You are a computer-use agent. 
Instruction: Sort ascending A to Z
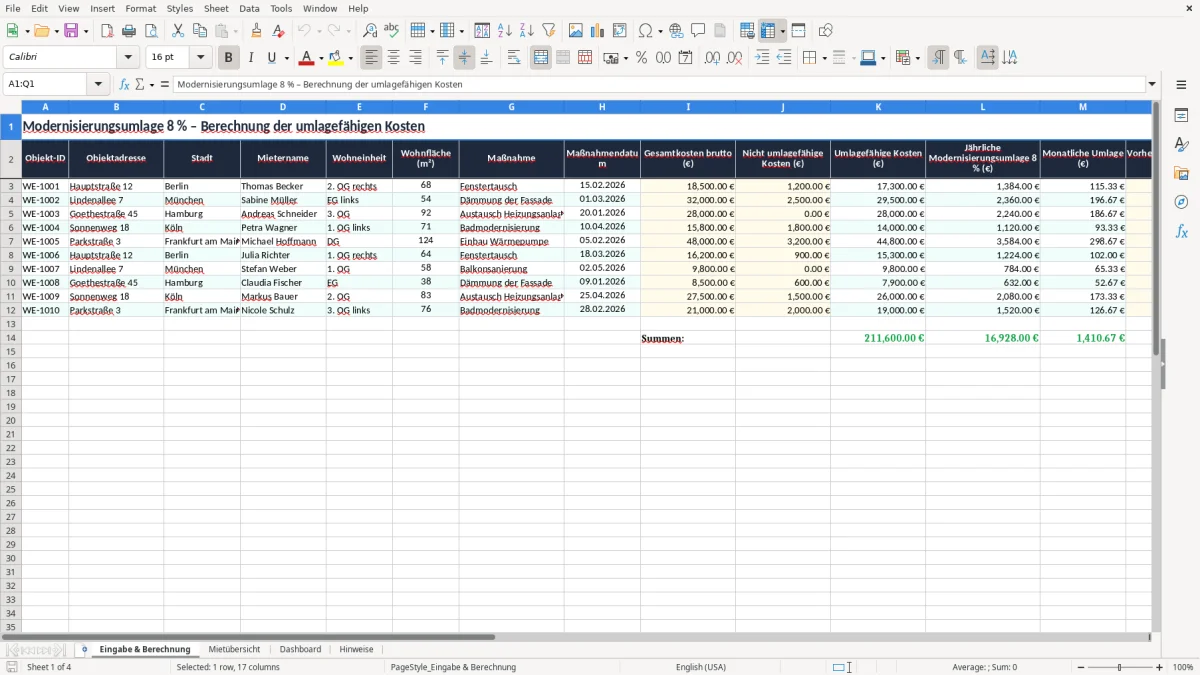505,31
